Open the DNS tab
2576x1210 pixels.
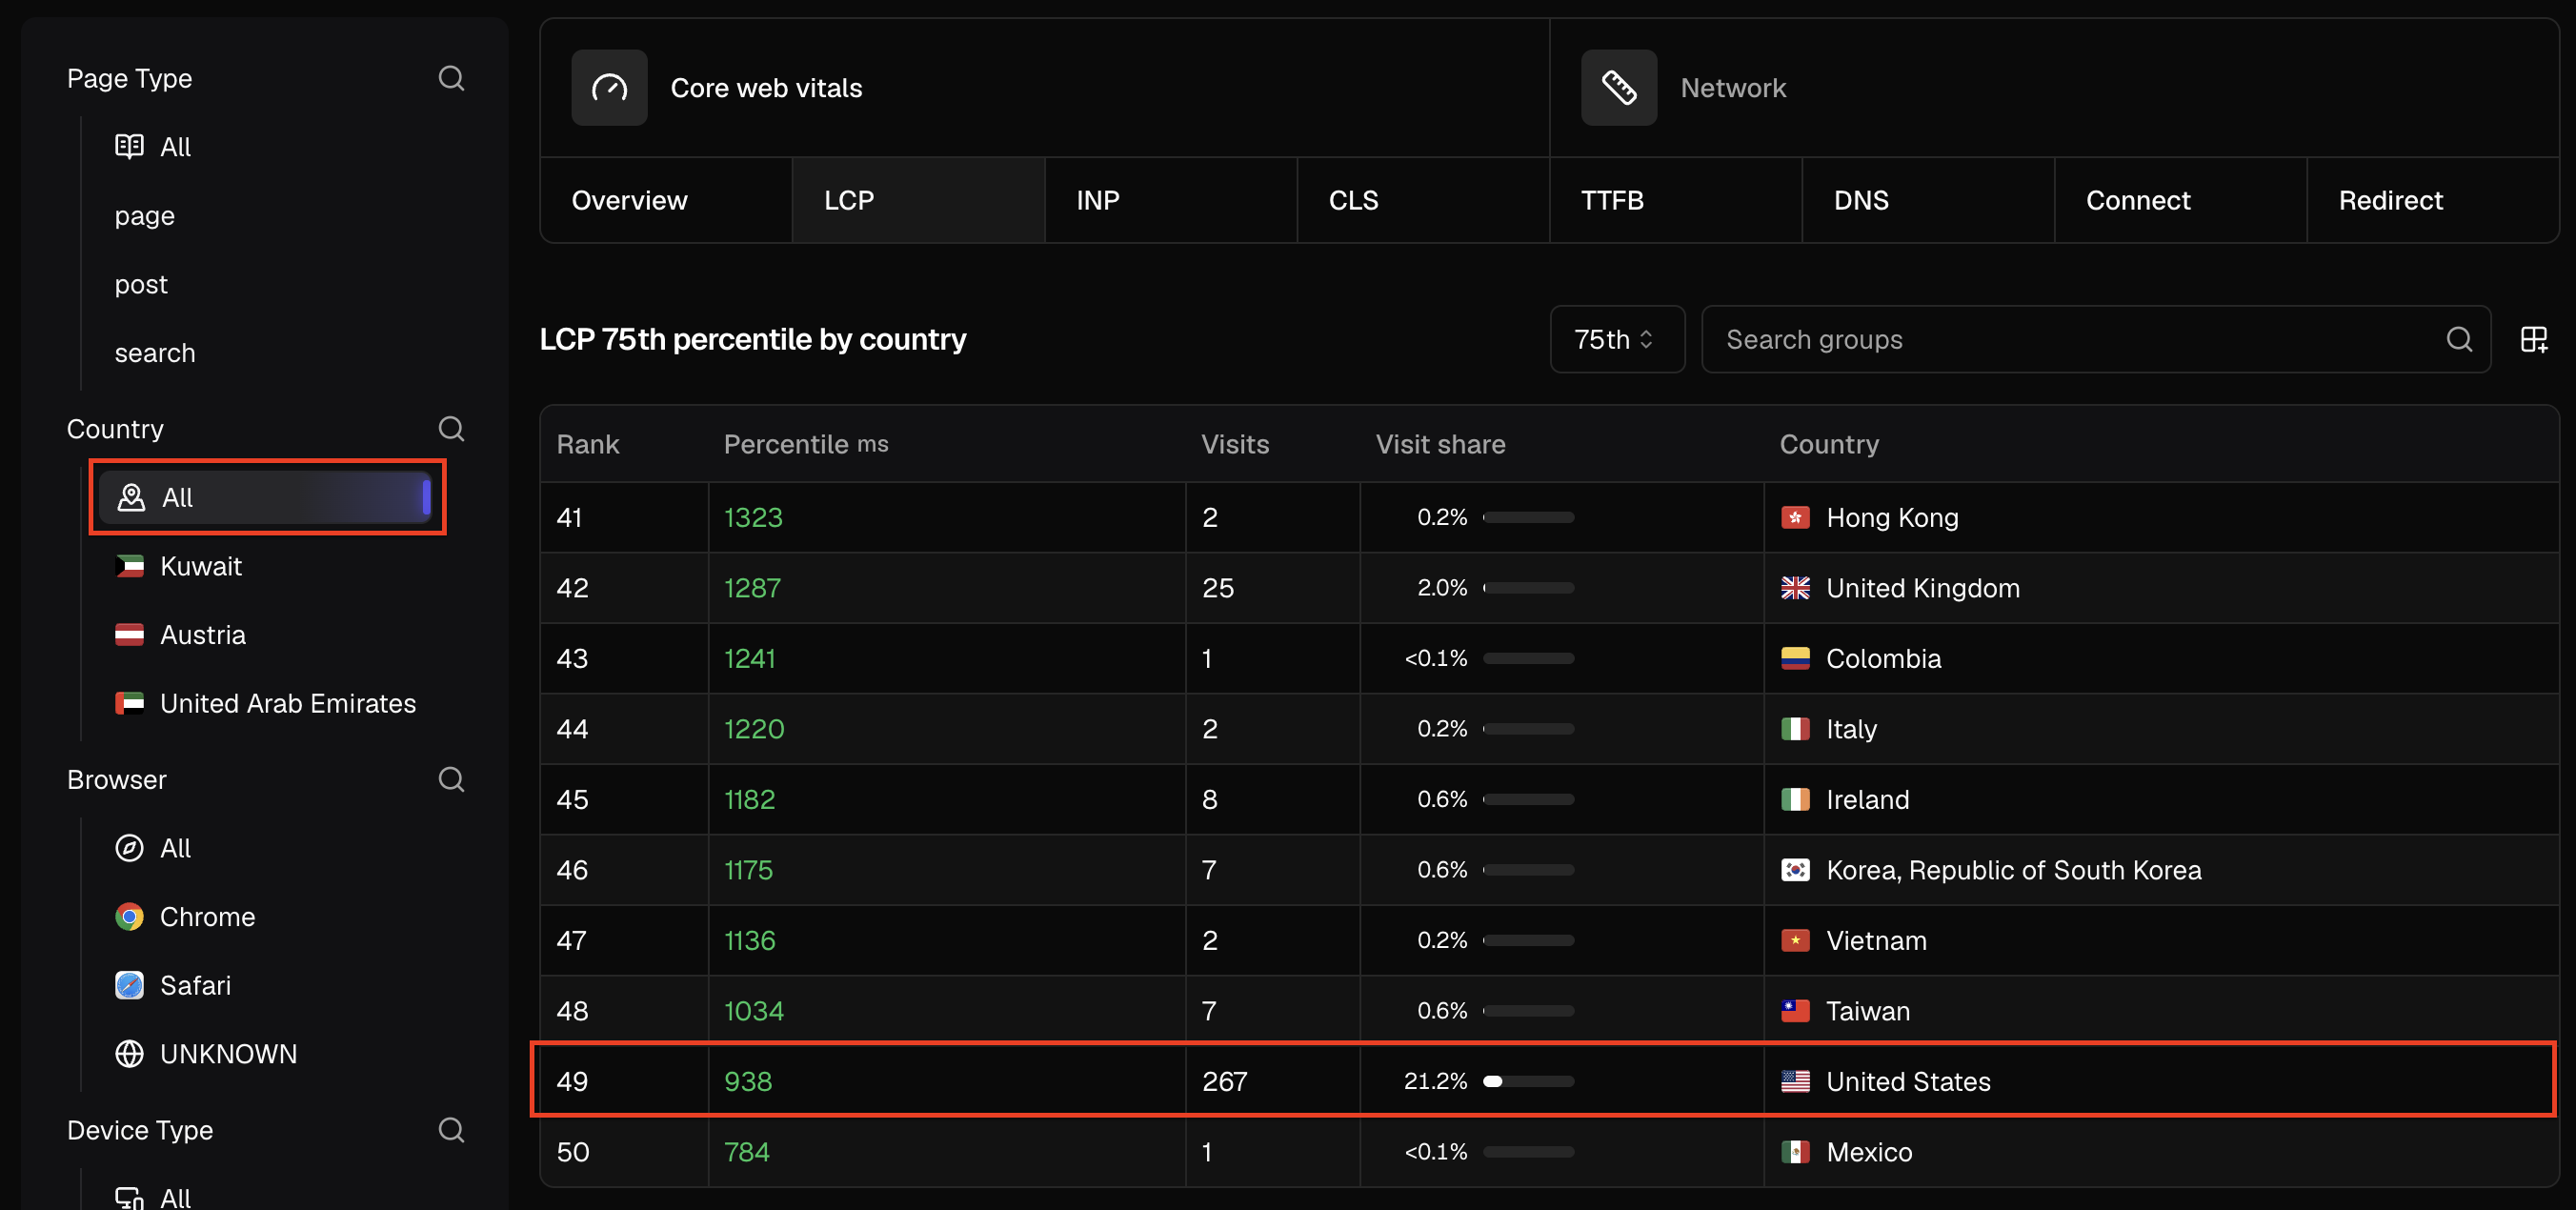[1927, 201]
